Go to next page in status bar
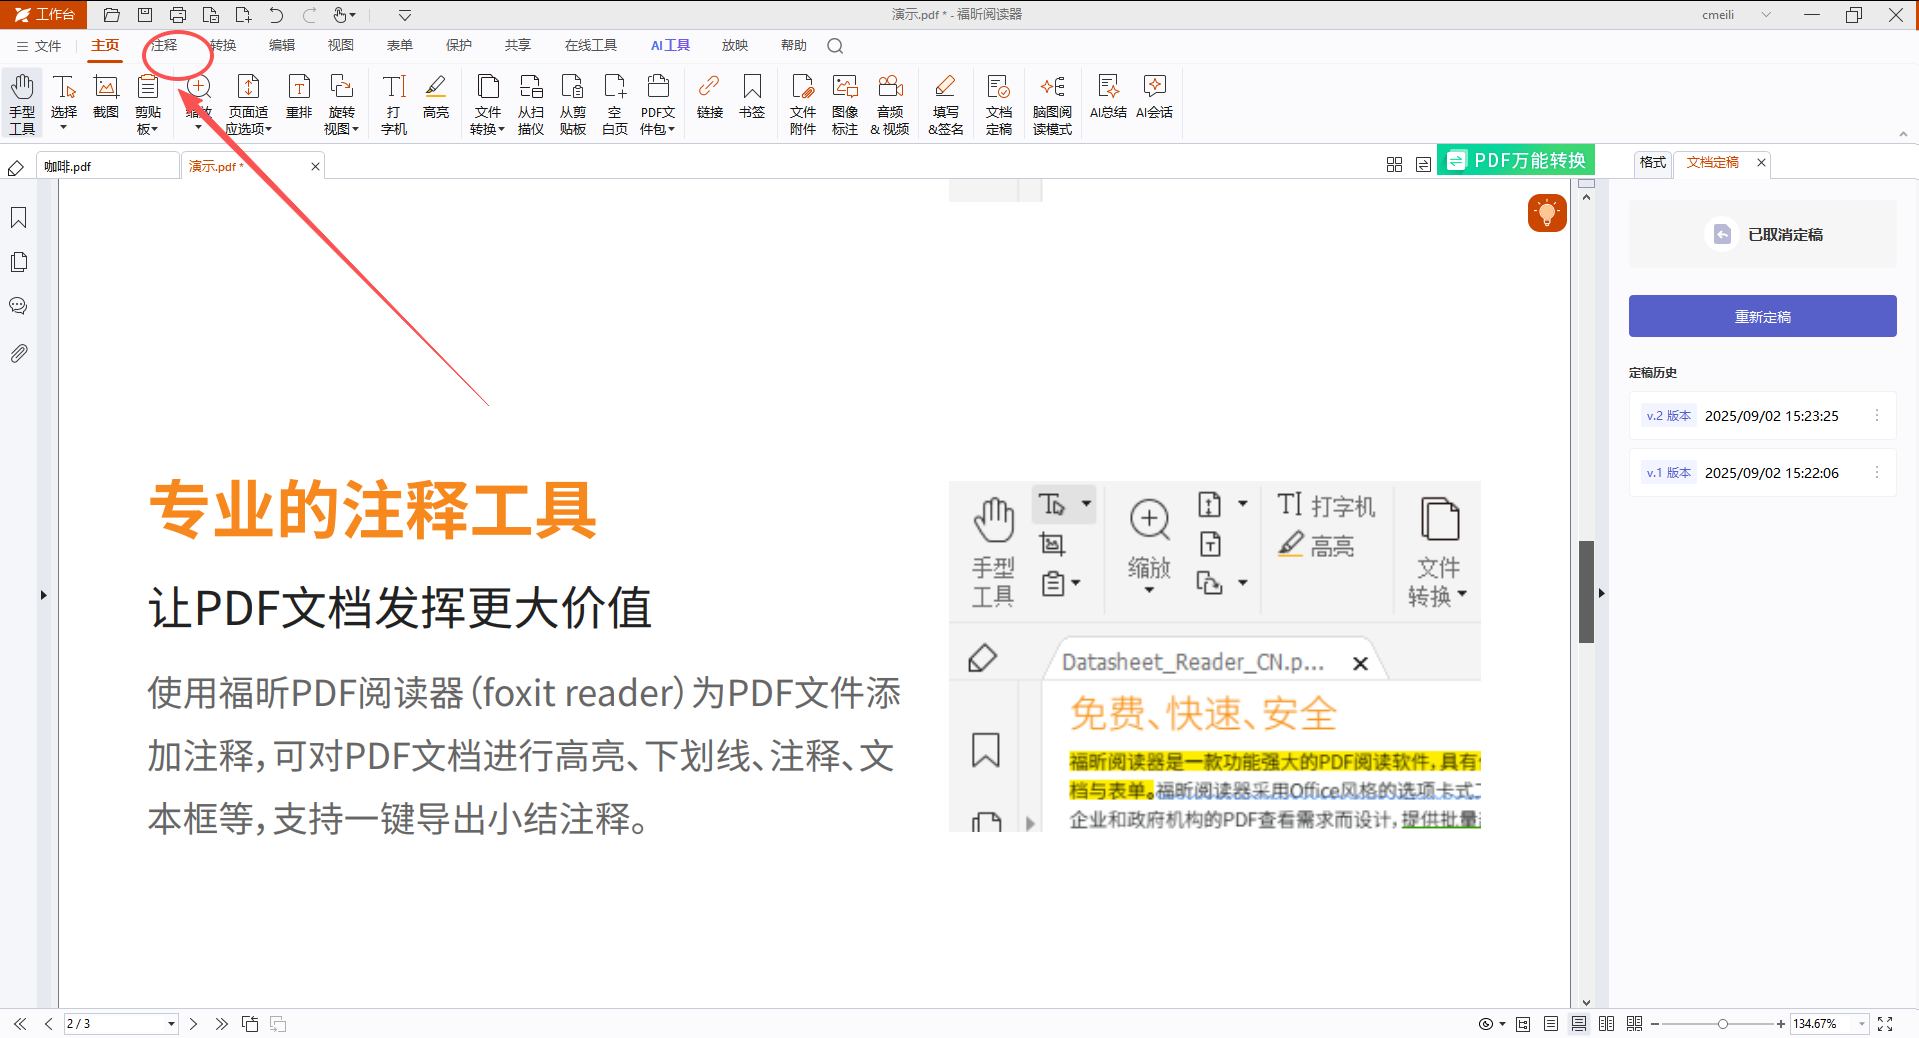The image size is (1919, 1038). pos(193,1024)
